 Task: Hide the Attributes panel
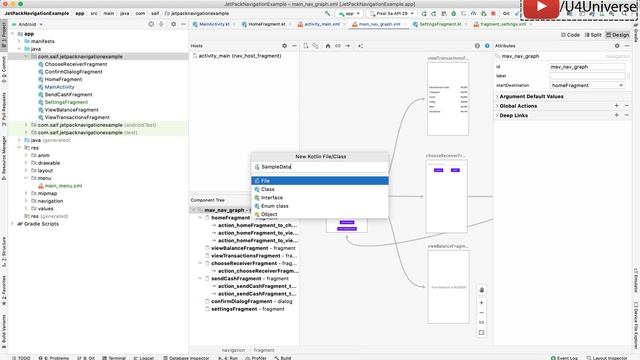tap(627, 46)
